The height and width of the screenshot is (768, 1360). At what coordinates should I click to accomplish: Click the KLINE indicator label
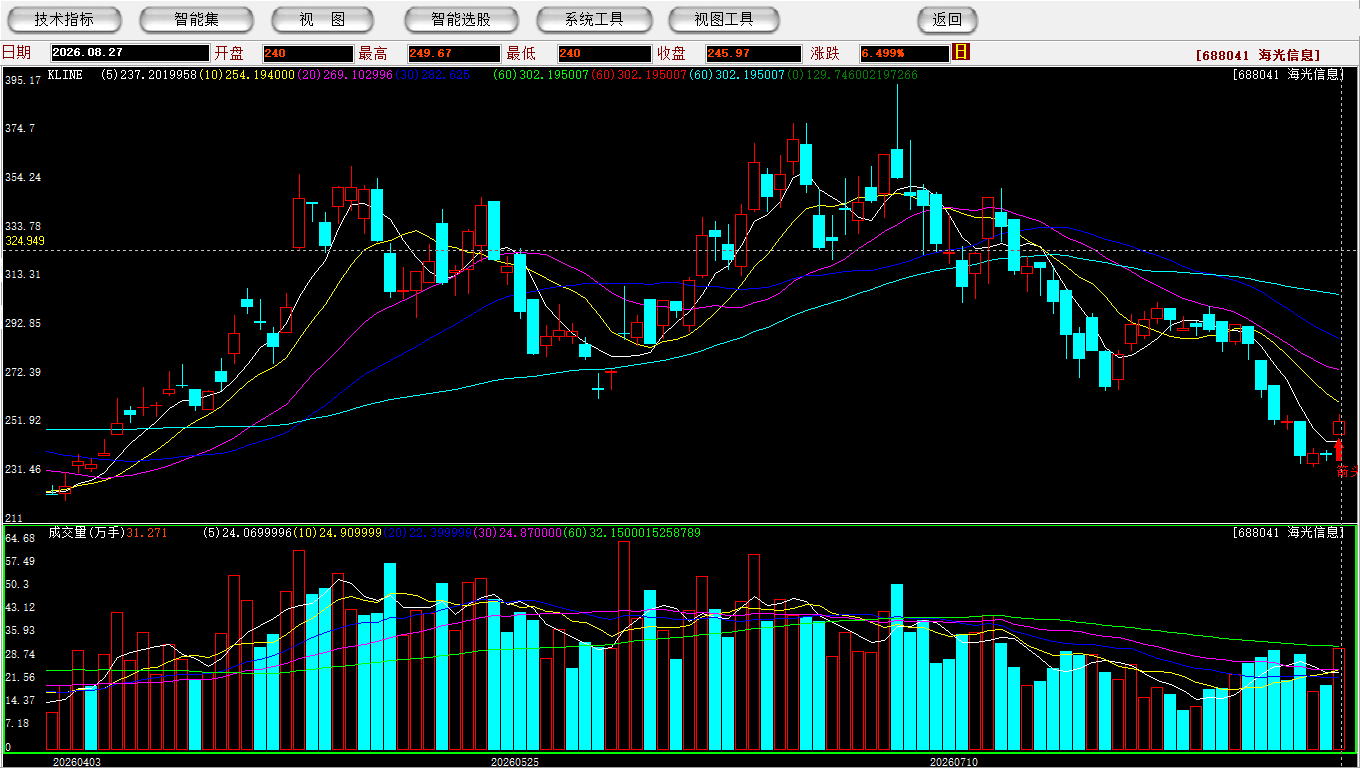[65, 75]
